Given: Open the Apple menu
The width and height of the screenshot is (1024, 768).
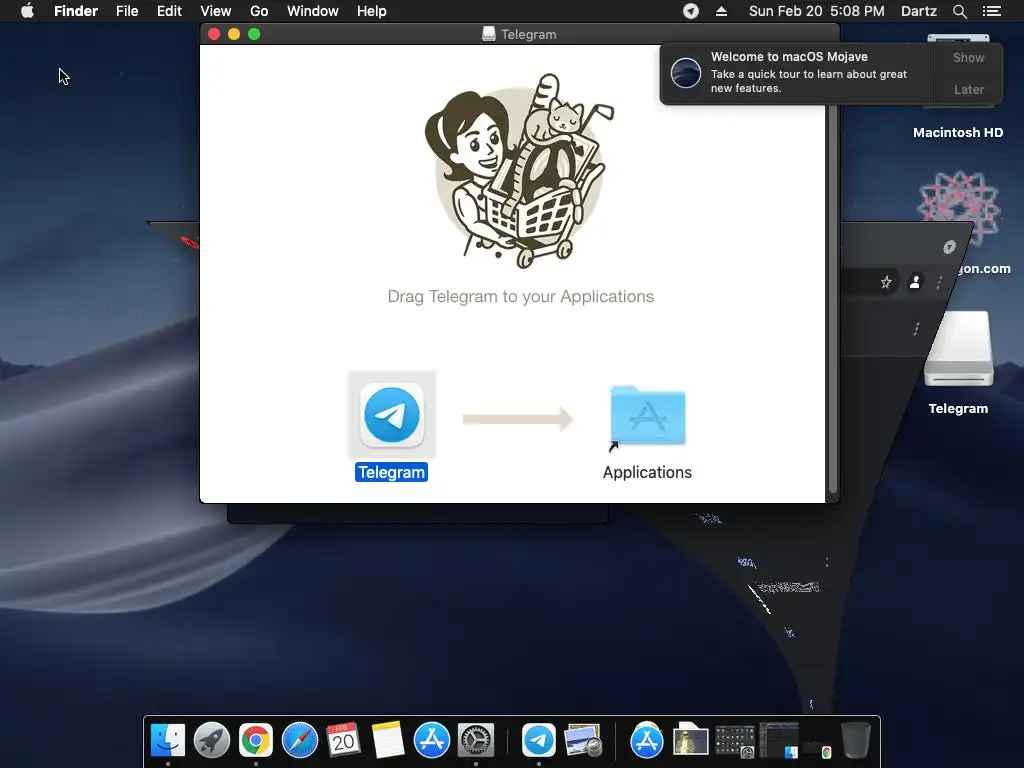Looking at the screenshot, I should click(27, 11).
